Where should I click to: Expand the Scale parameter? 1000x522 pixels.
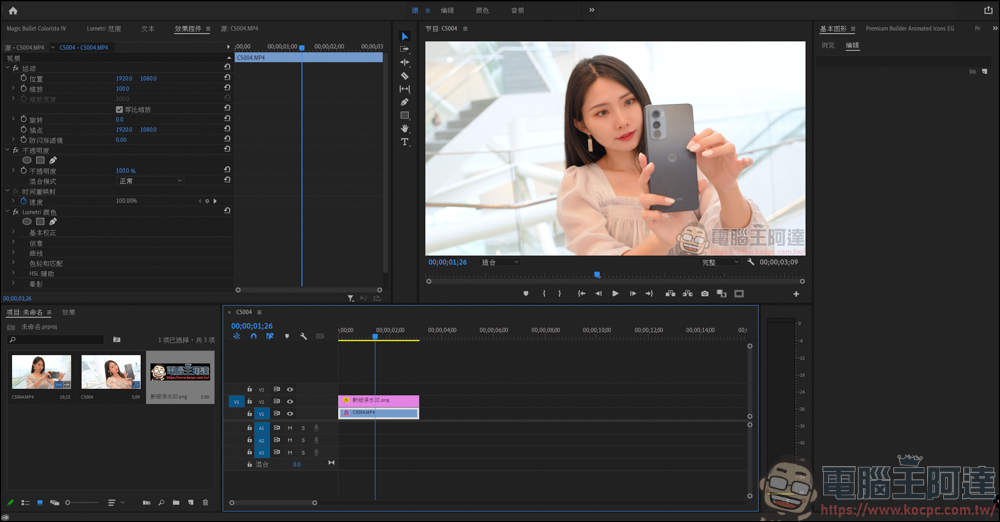point(13,88)
